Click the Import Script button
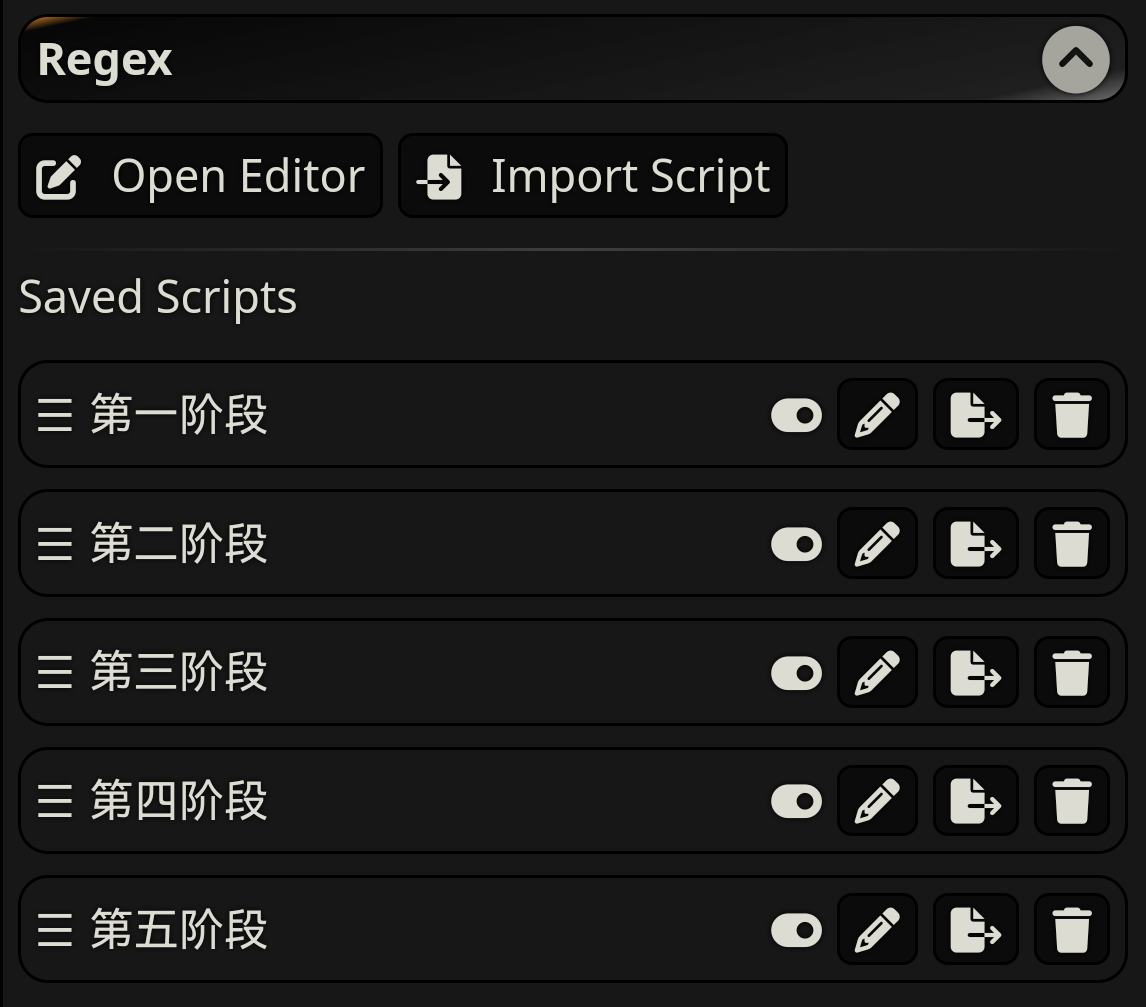Viewport: 1146px width, 1007px height. point(592,176)
